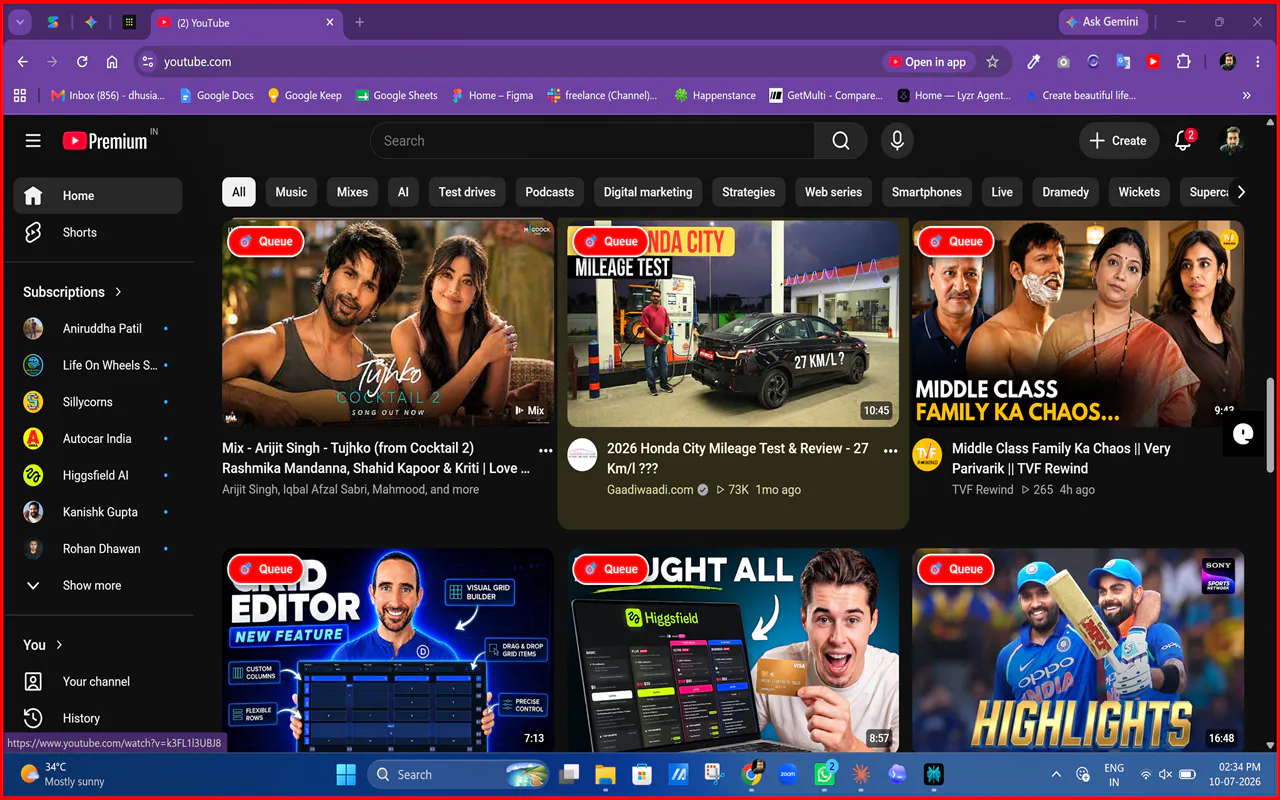
Task: Click Open in app button
Action: click(926, 62)
